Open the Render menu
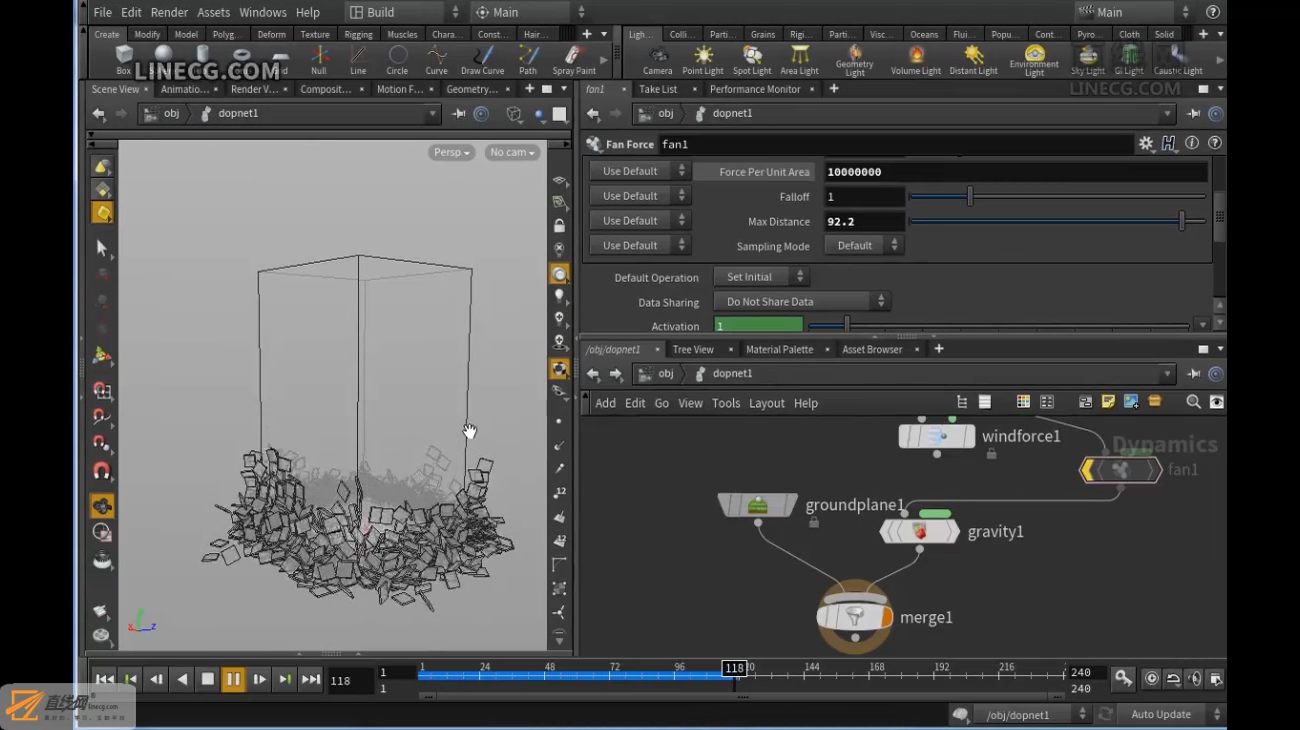Image resolution: width=1300 pixels, height=730 pixels. tap(169, 12)
